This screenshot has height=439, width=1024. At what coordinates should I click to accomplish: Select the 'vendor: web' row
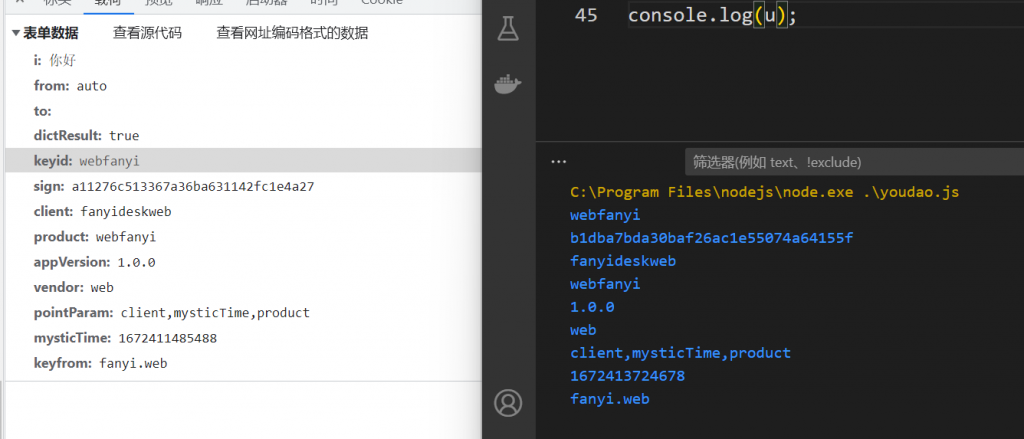tap(243, 287)
